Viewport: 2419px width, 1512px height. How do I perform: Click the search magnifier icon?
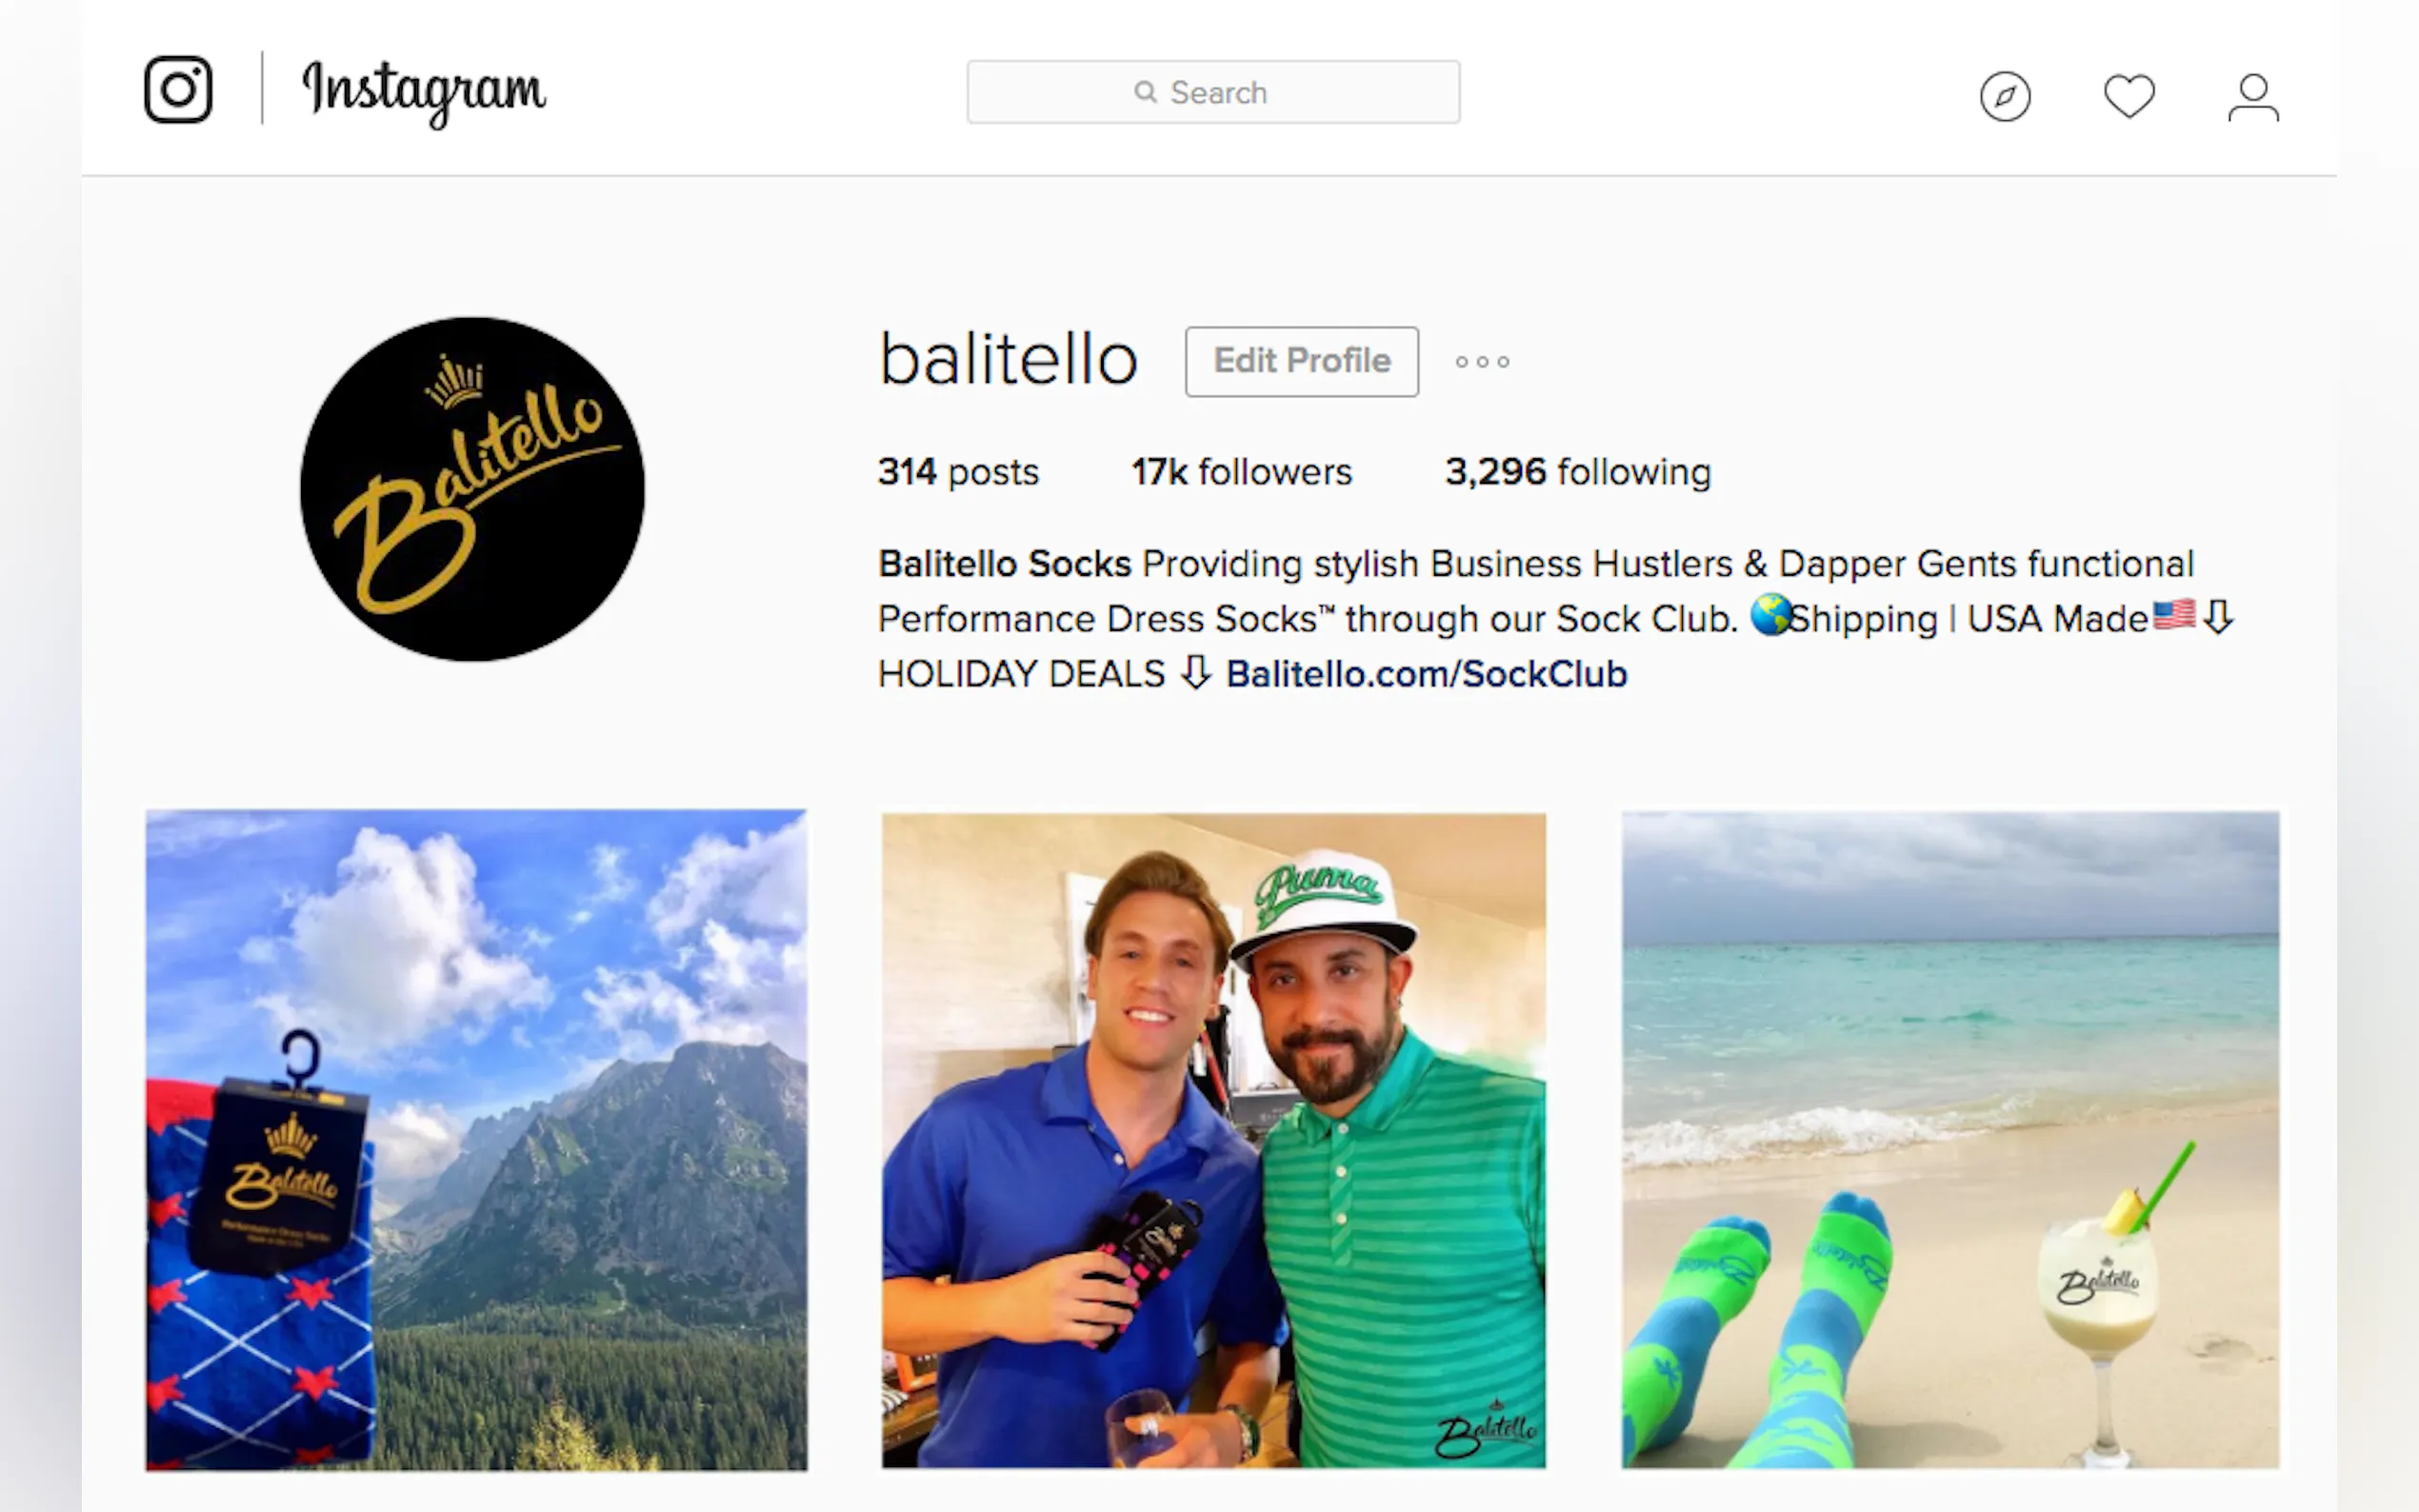(1145, 92)
